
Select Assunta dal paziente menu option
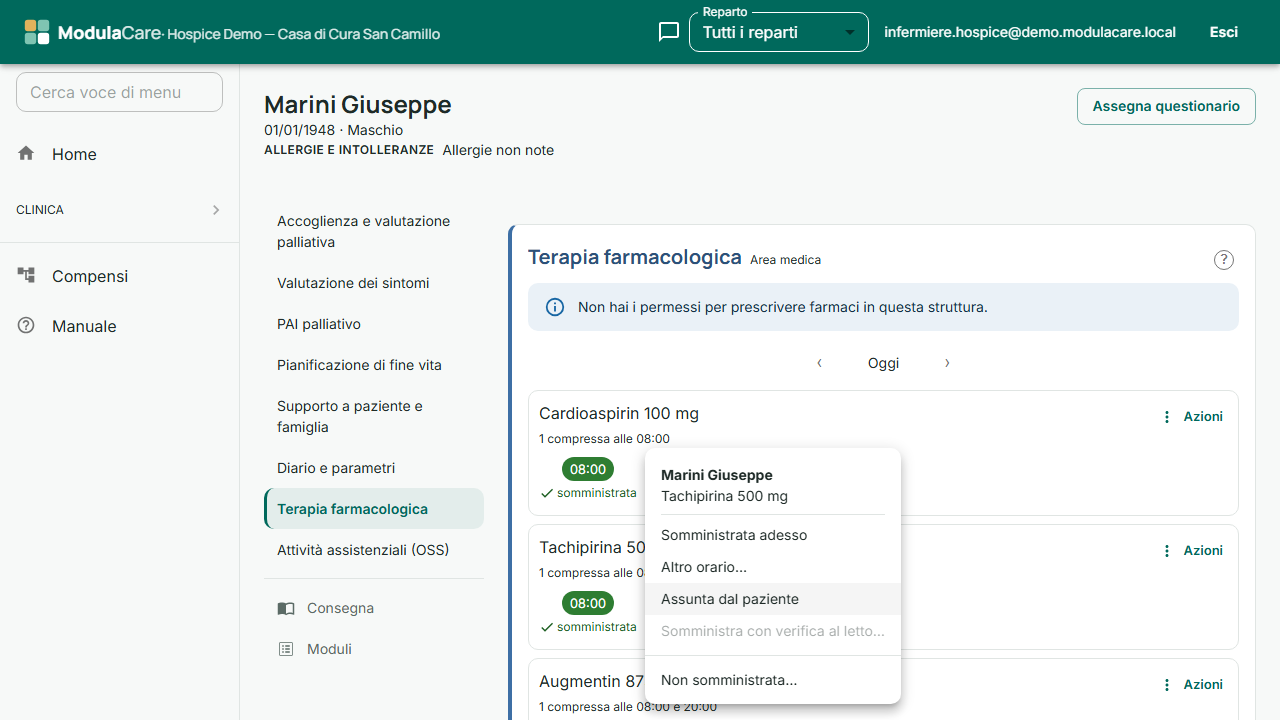pos(773,599)
